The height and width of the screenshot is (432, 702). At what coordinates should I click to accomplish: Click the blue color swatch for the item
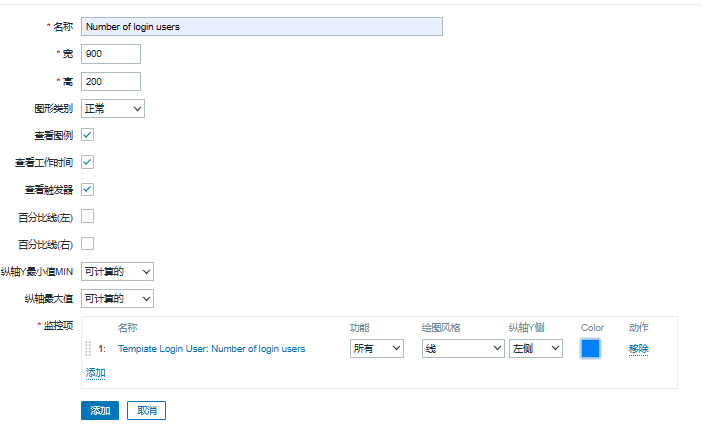(590, 348)
